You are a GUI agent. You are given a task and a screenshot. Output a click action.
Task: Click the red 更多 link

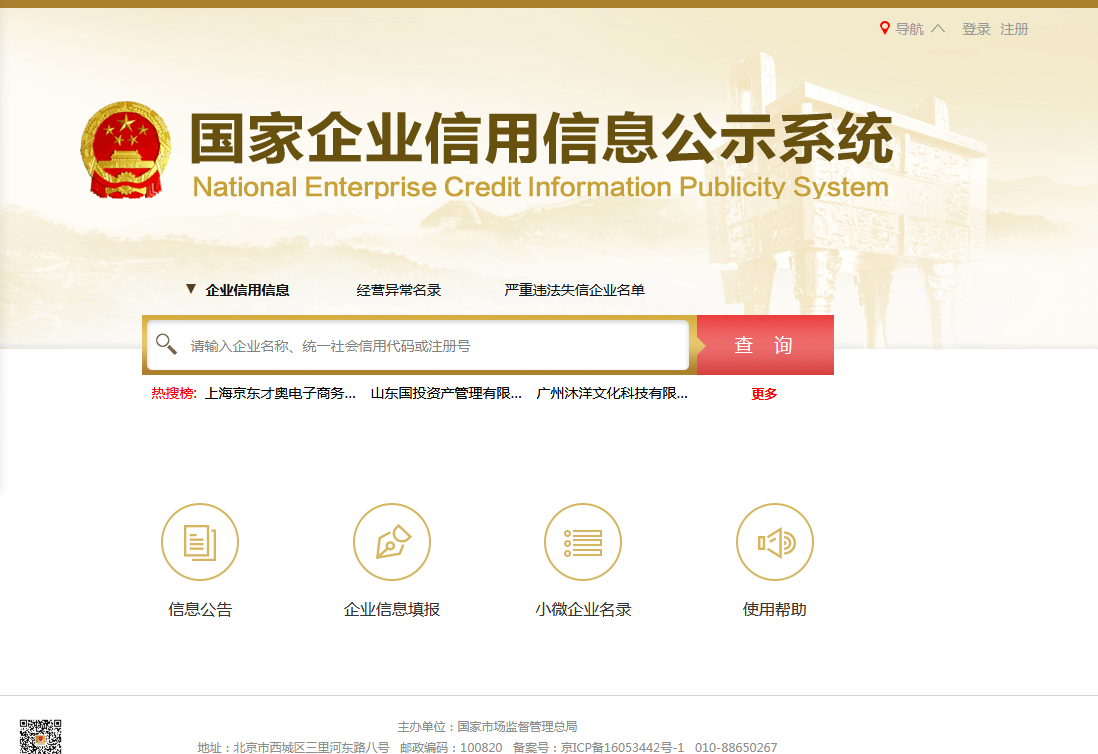click(x=764, y=394)
